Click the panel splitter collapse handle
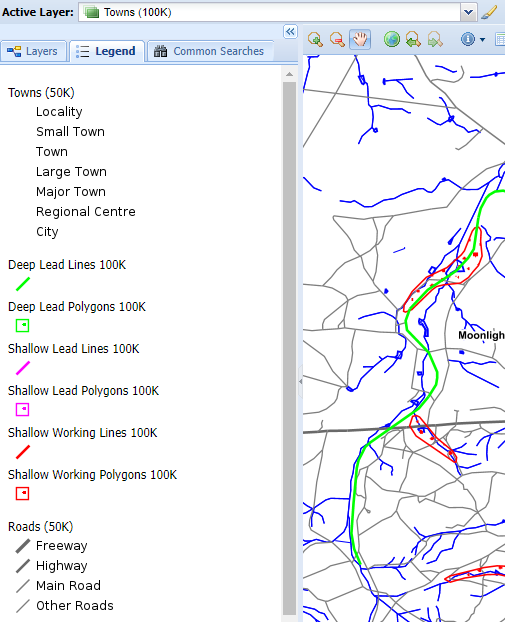This screenshot has height=622, width=505. point(300,382)
